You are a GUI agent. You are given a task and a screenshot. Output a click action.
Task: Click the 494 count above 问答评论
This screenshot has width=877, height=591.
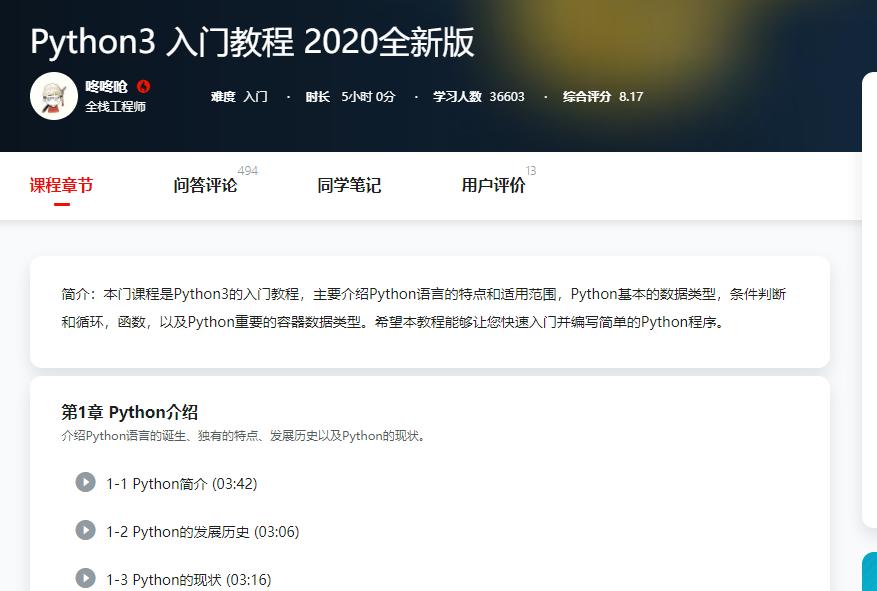[248, 170]
